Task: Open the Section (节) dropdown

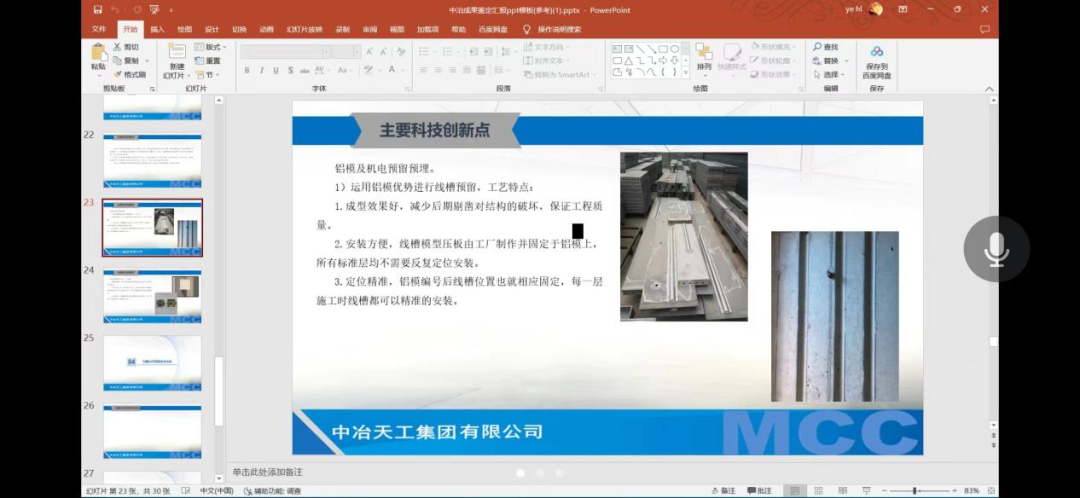Action: point(205,74)
